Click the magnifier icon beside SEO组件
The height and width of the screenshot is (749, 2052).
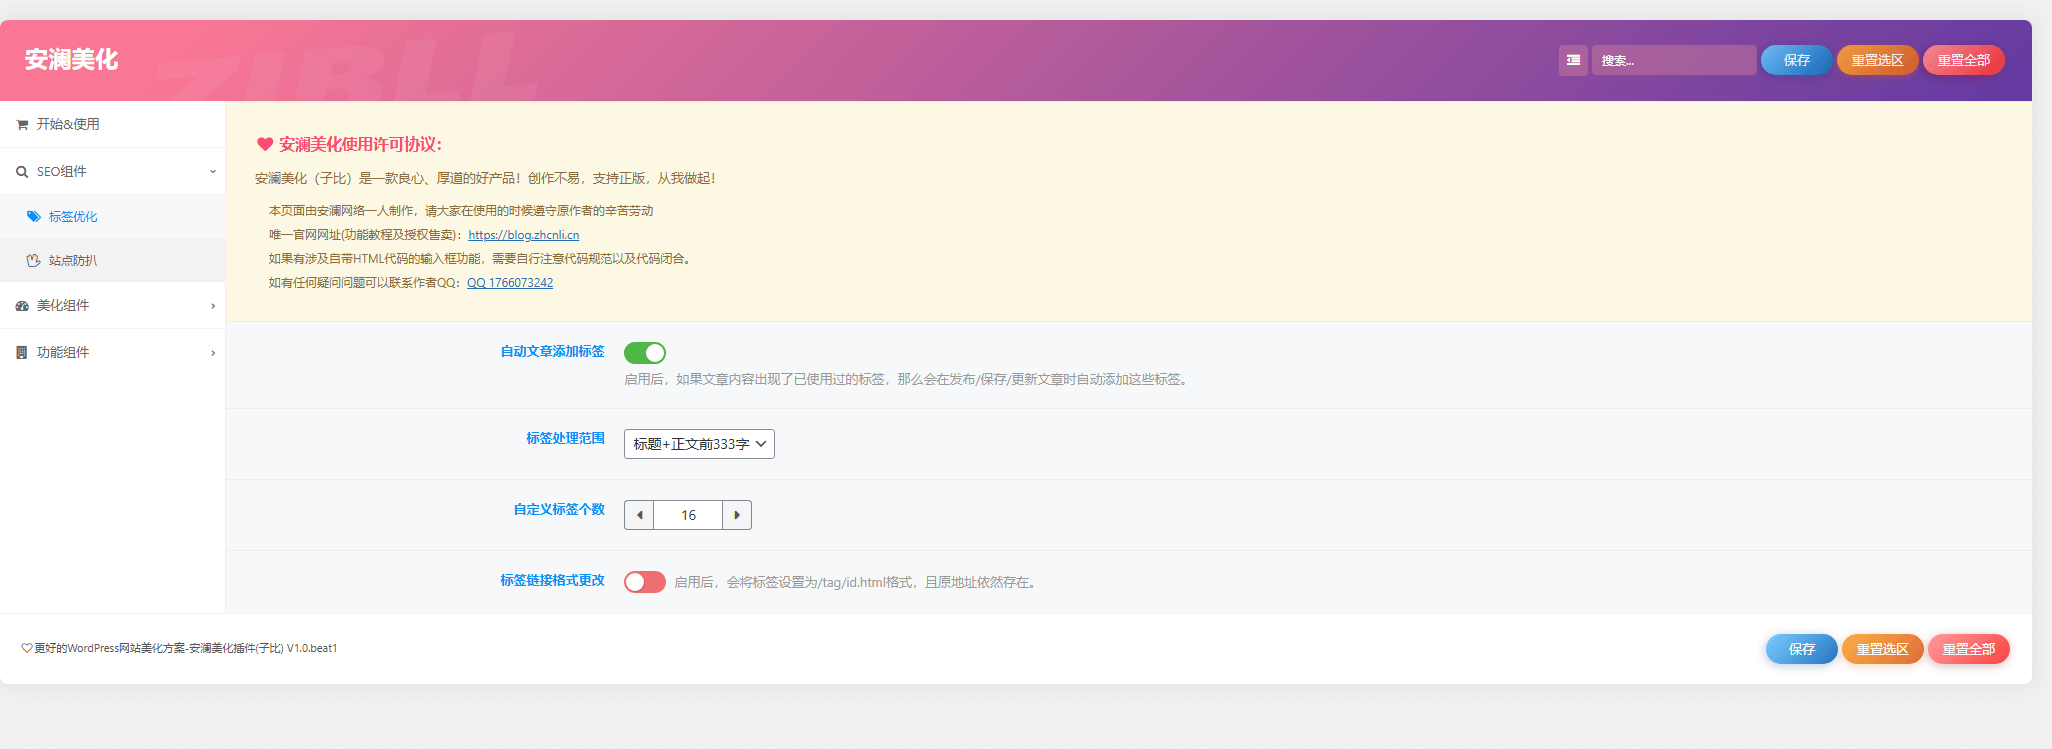[22, 172]
